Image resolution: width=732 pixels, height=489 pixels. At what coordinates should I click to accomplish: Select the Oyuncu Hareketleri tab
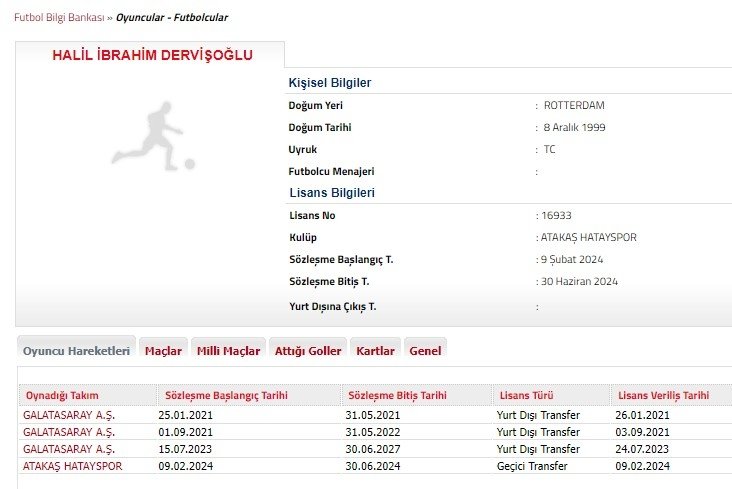point(76,351)
